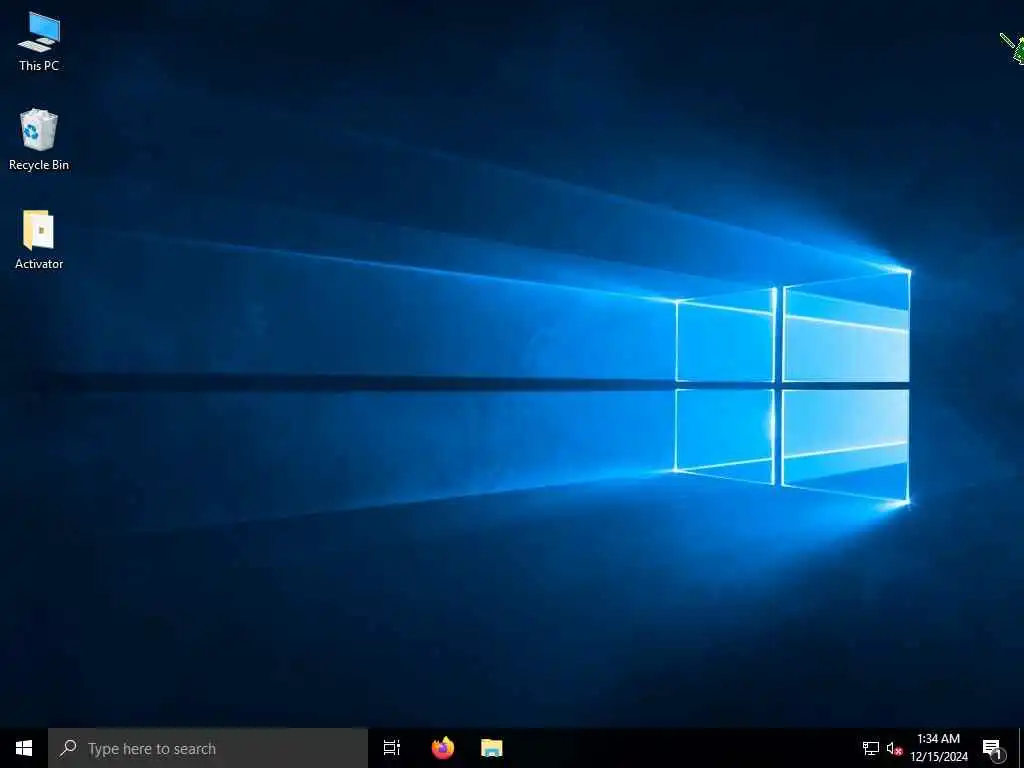Click the muted volume tray icon
The height and width of the screenshot is (768, 1024).
(894, 748)
